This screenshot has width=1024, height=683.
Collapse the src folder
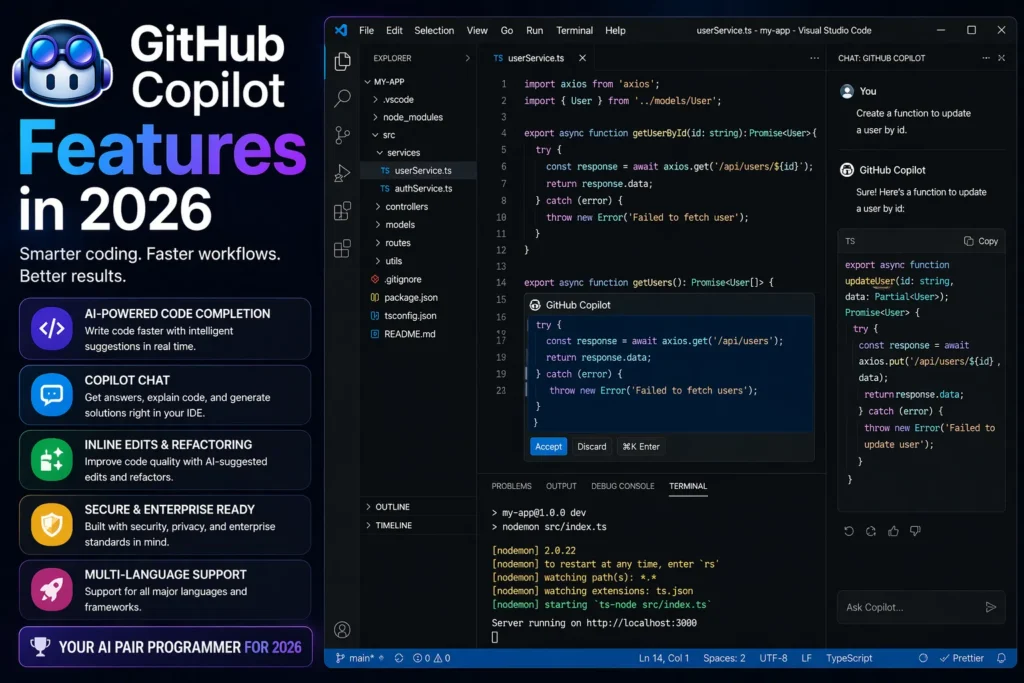376,135
